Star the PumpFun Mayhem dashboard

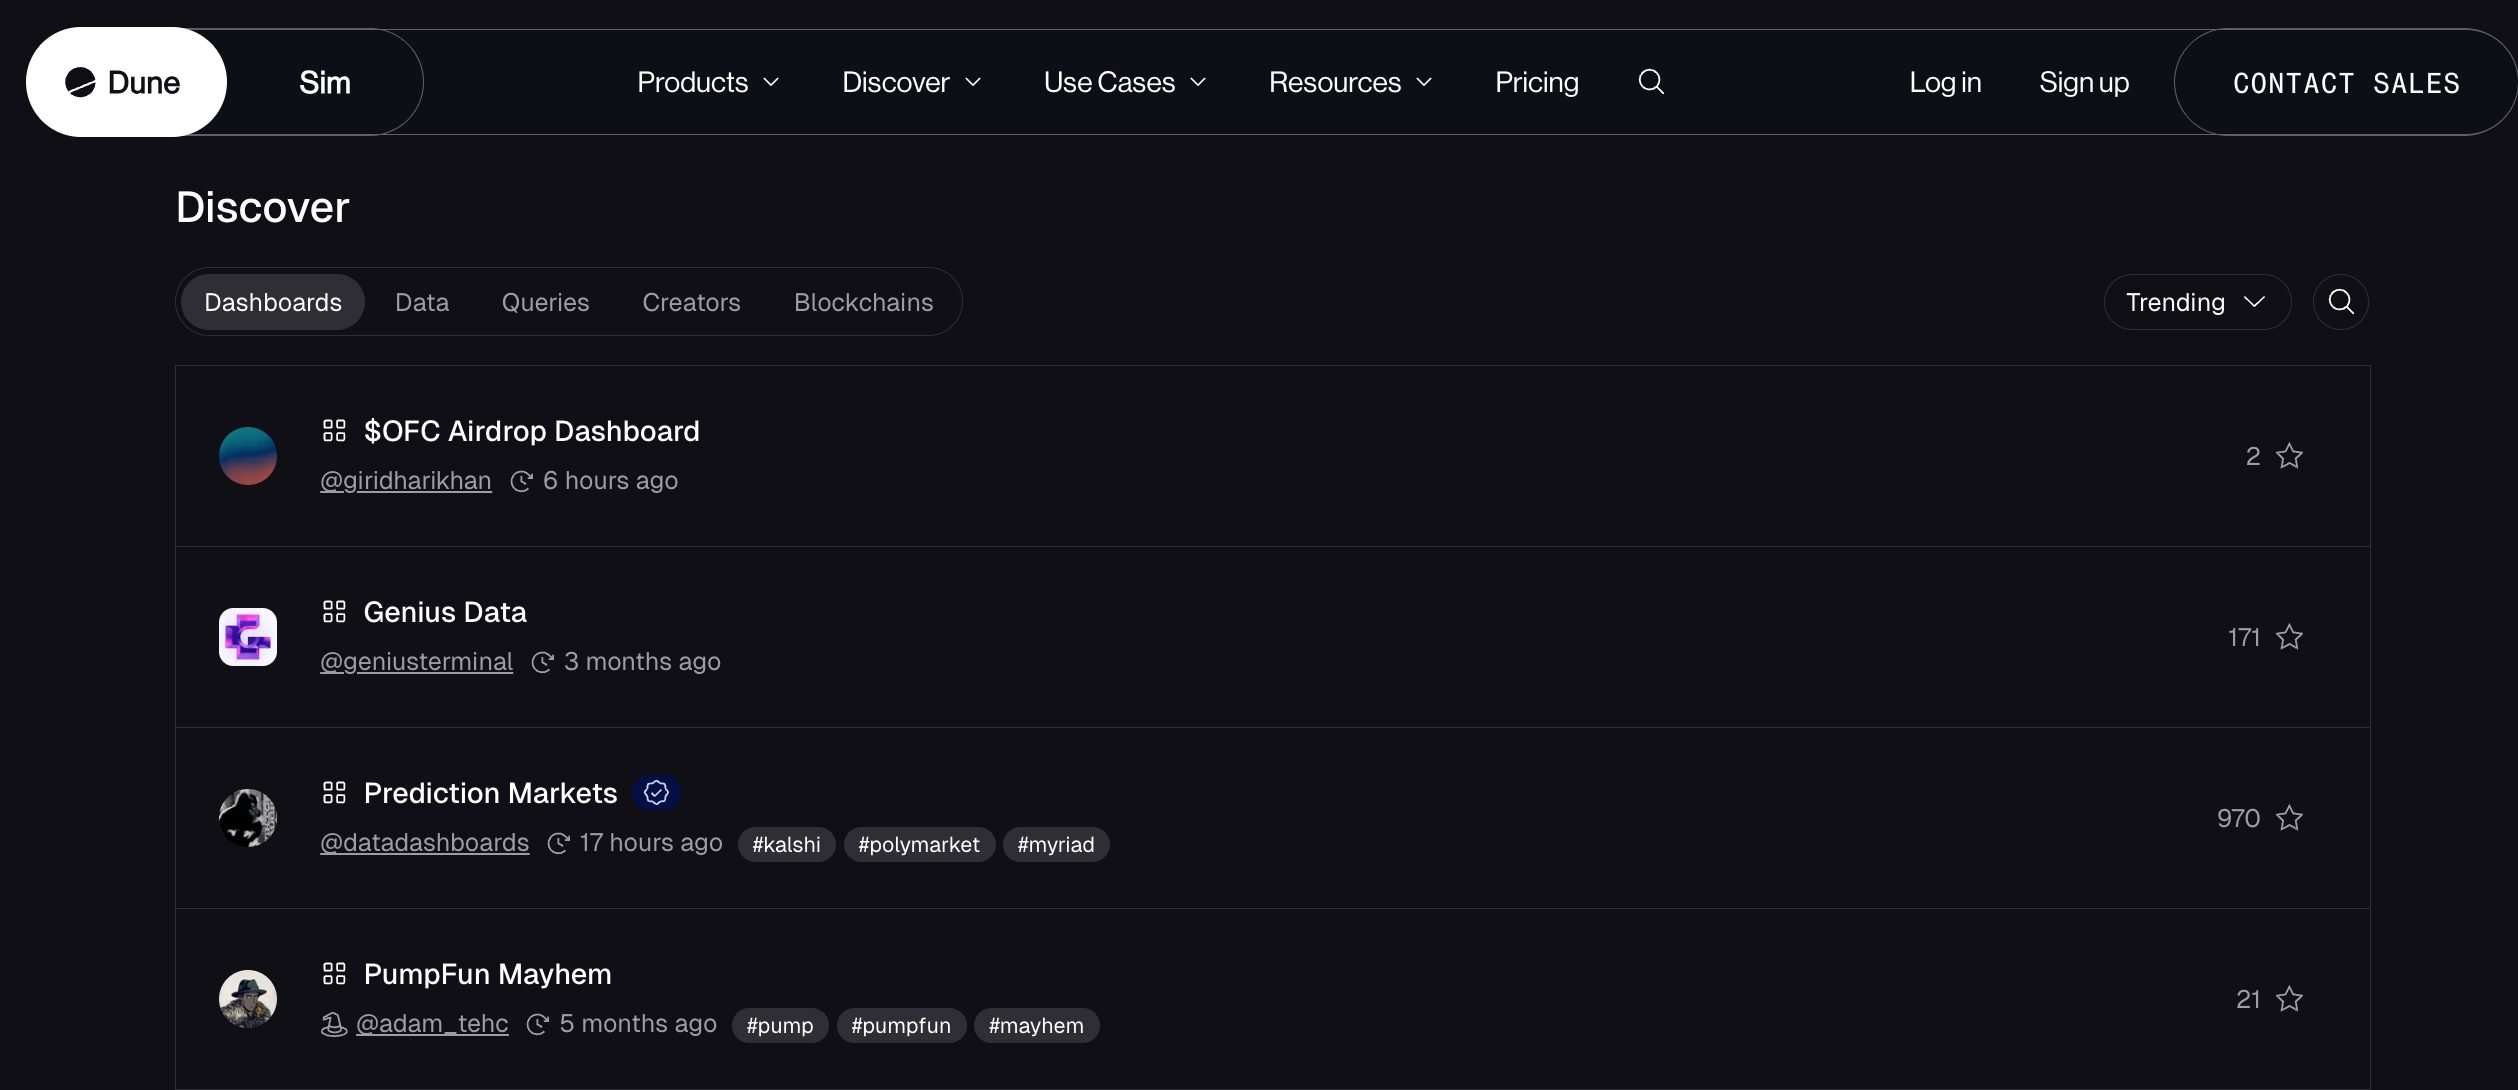click(2289, 999)
